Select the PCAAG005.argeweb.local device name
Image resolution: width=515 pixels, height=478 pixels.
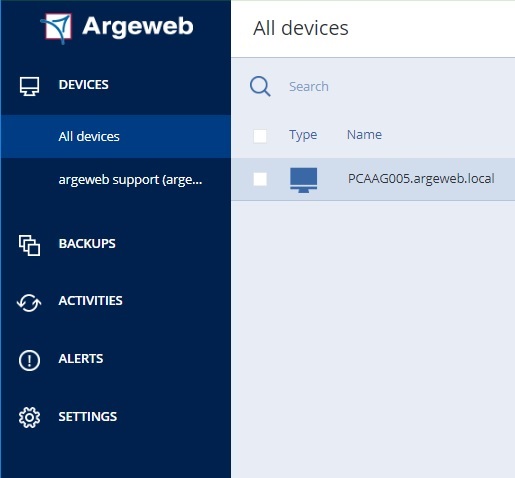point(421,179)
